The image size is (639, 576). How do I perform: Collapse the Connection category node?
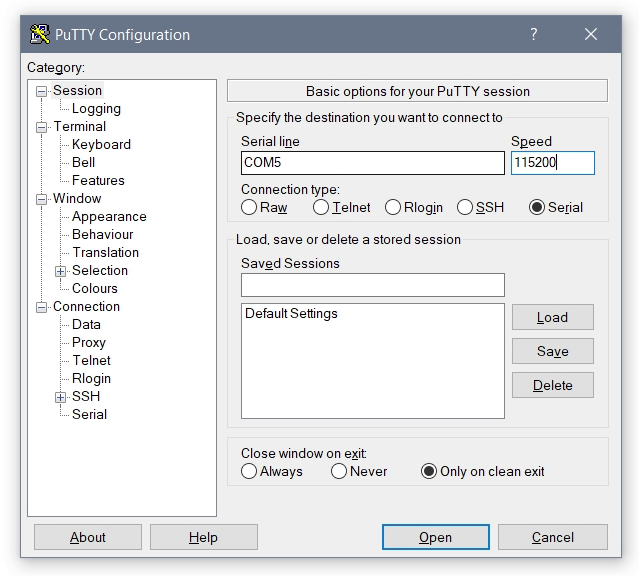click(x=42, y=307)
